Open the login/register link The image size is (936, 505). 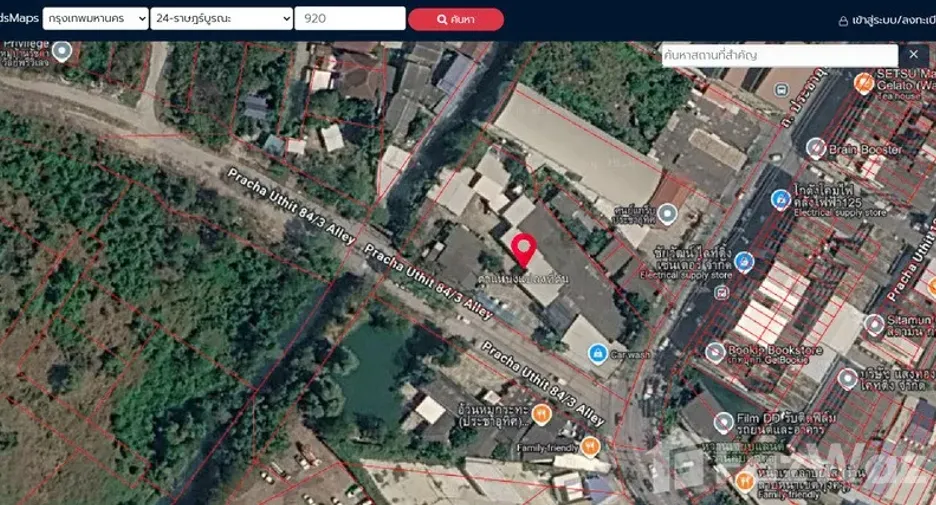[x=887, y=20]
